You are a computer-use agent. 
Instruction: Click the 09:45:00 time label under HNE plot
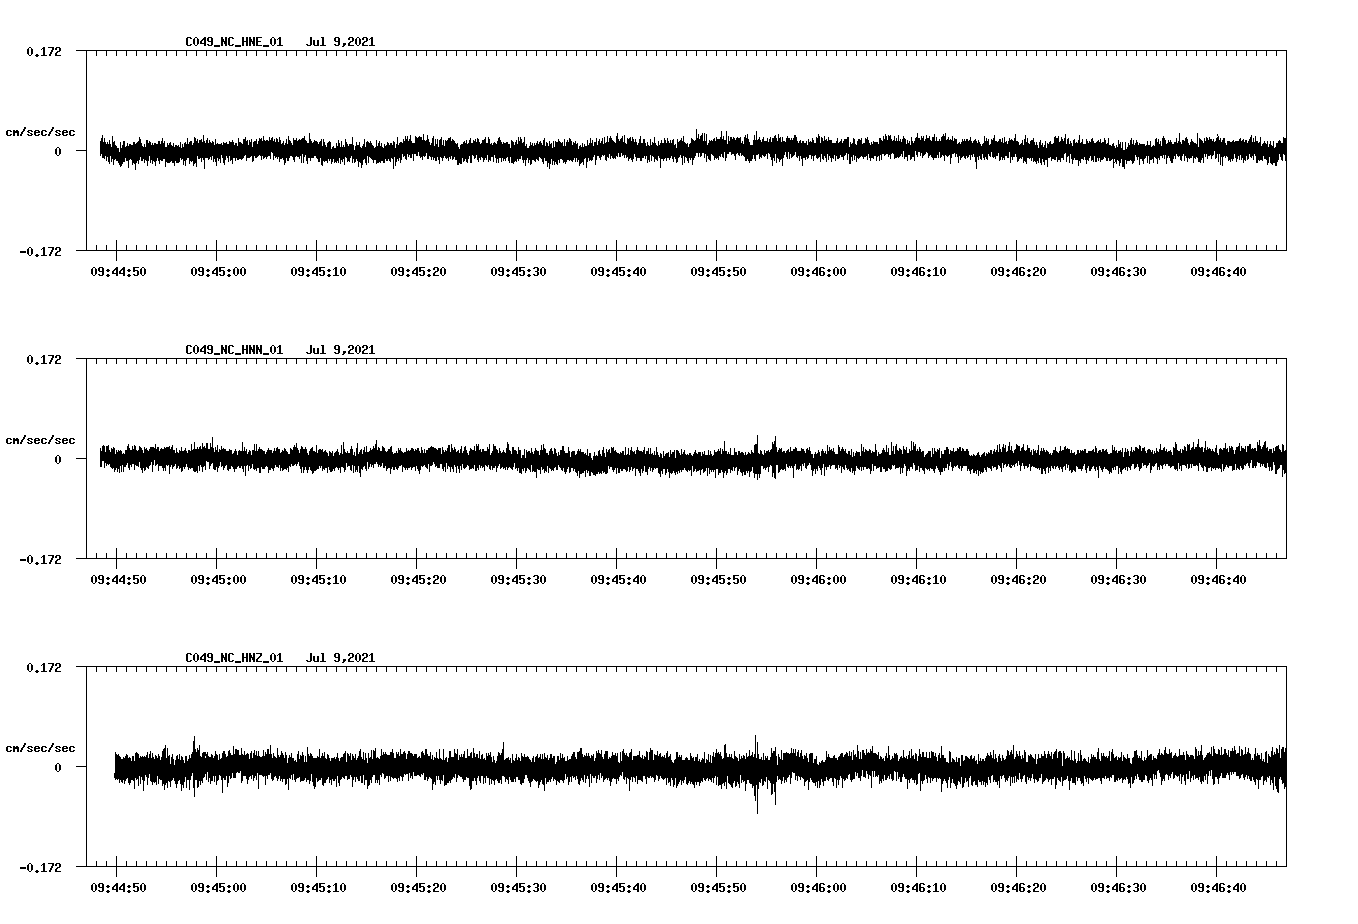tap(218, 272)
